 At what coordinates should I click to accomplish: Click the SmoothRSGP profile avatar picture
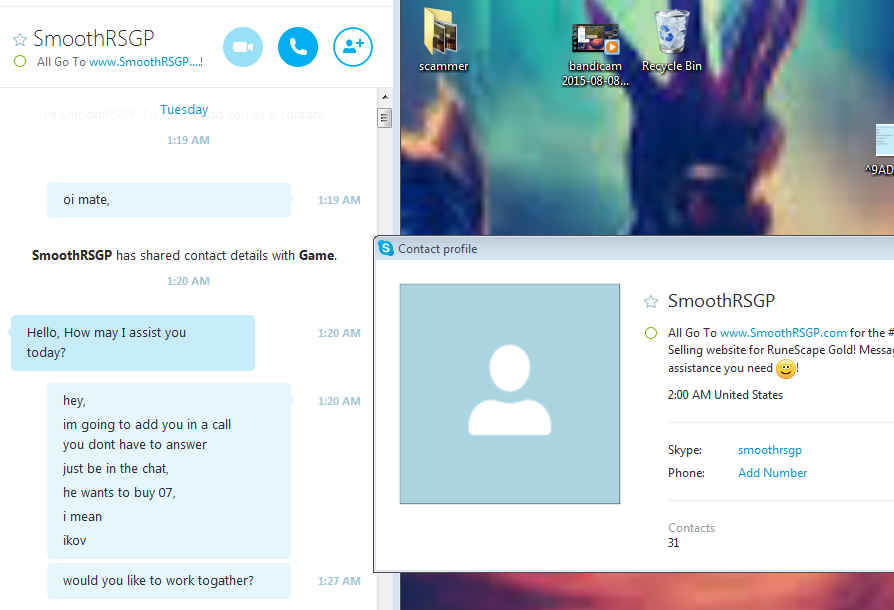[x=510, y=394]
